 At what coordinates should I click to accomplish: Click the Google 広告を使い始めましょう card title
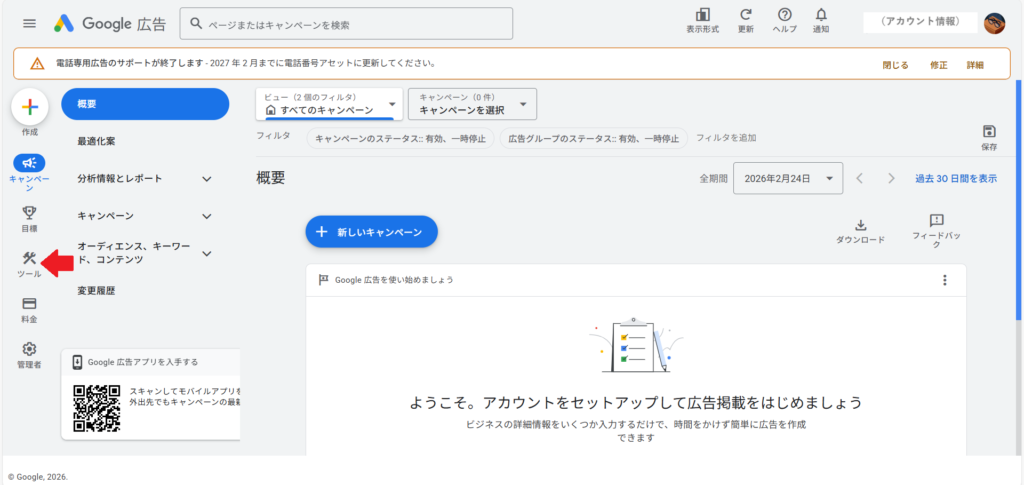point(394,280)
